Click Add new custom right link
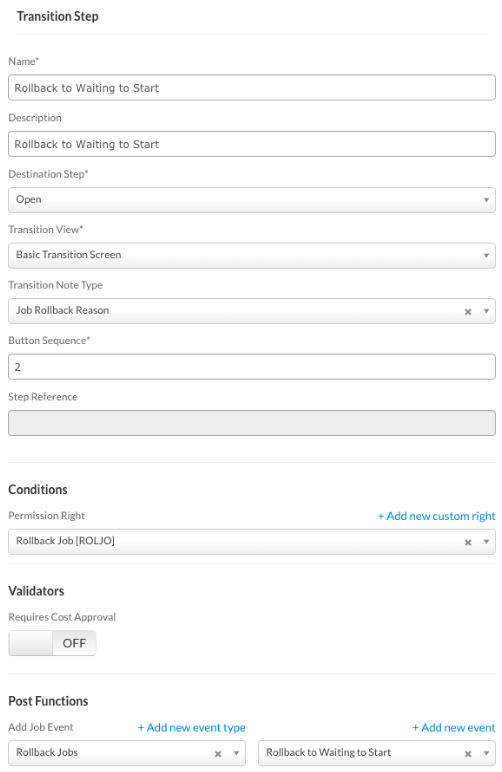This screenshot has height=772, width=502. pyautogui.click(x=436, y=516)
